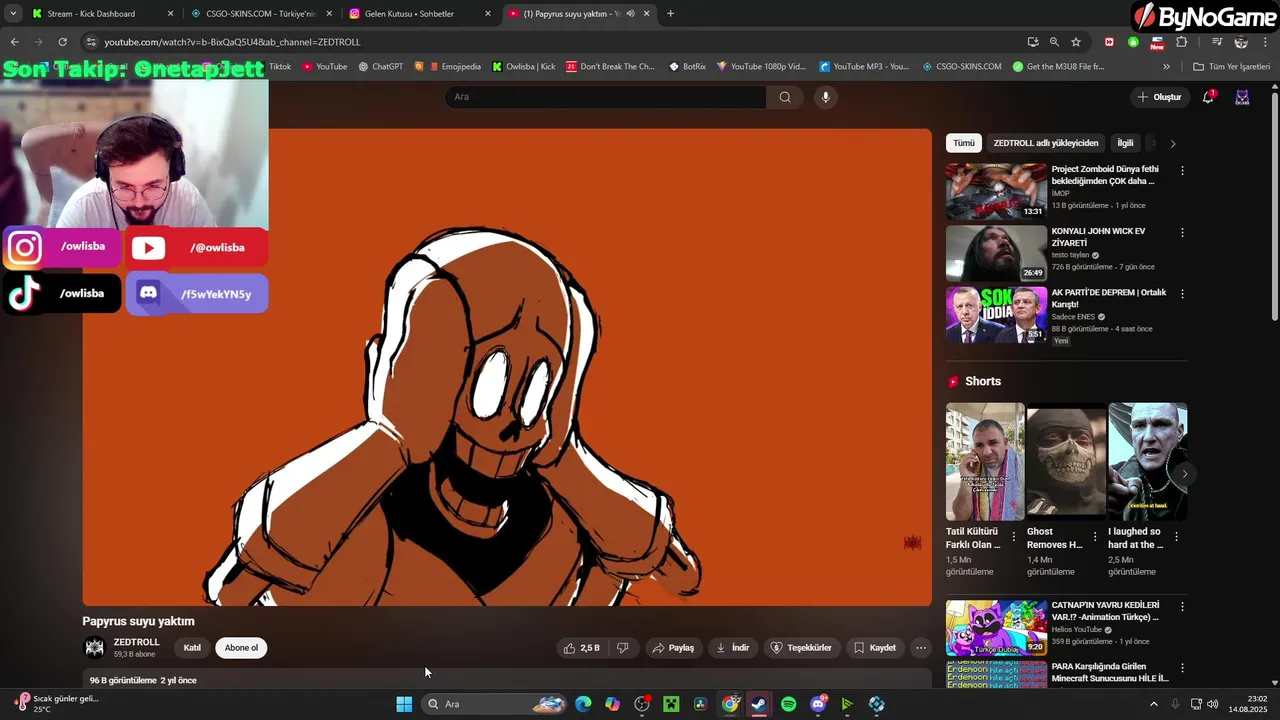This screenshot has height=720, width=1280.
Task: Start voice search with the microphone icon
Action: pyautogui.click(x=825, y=97)
